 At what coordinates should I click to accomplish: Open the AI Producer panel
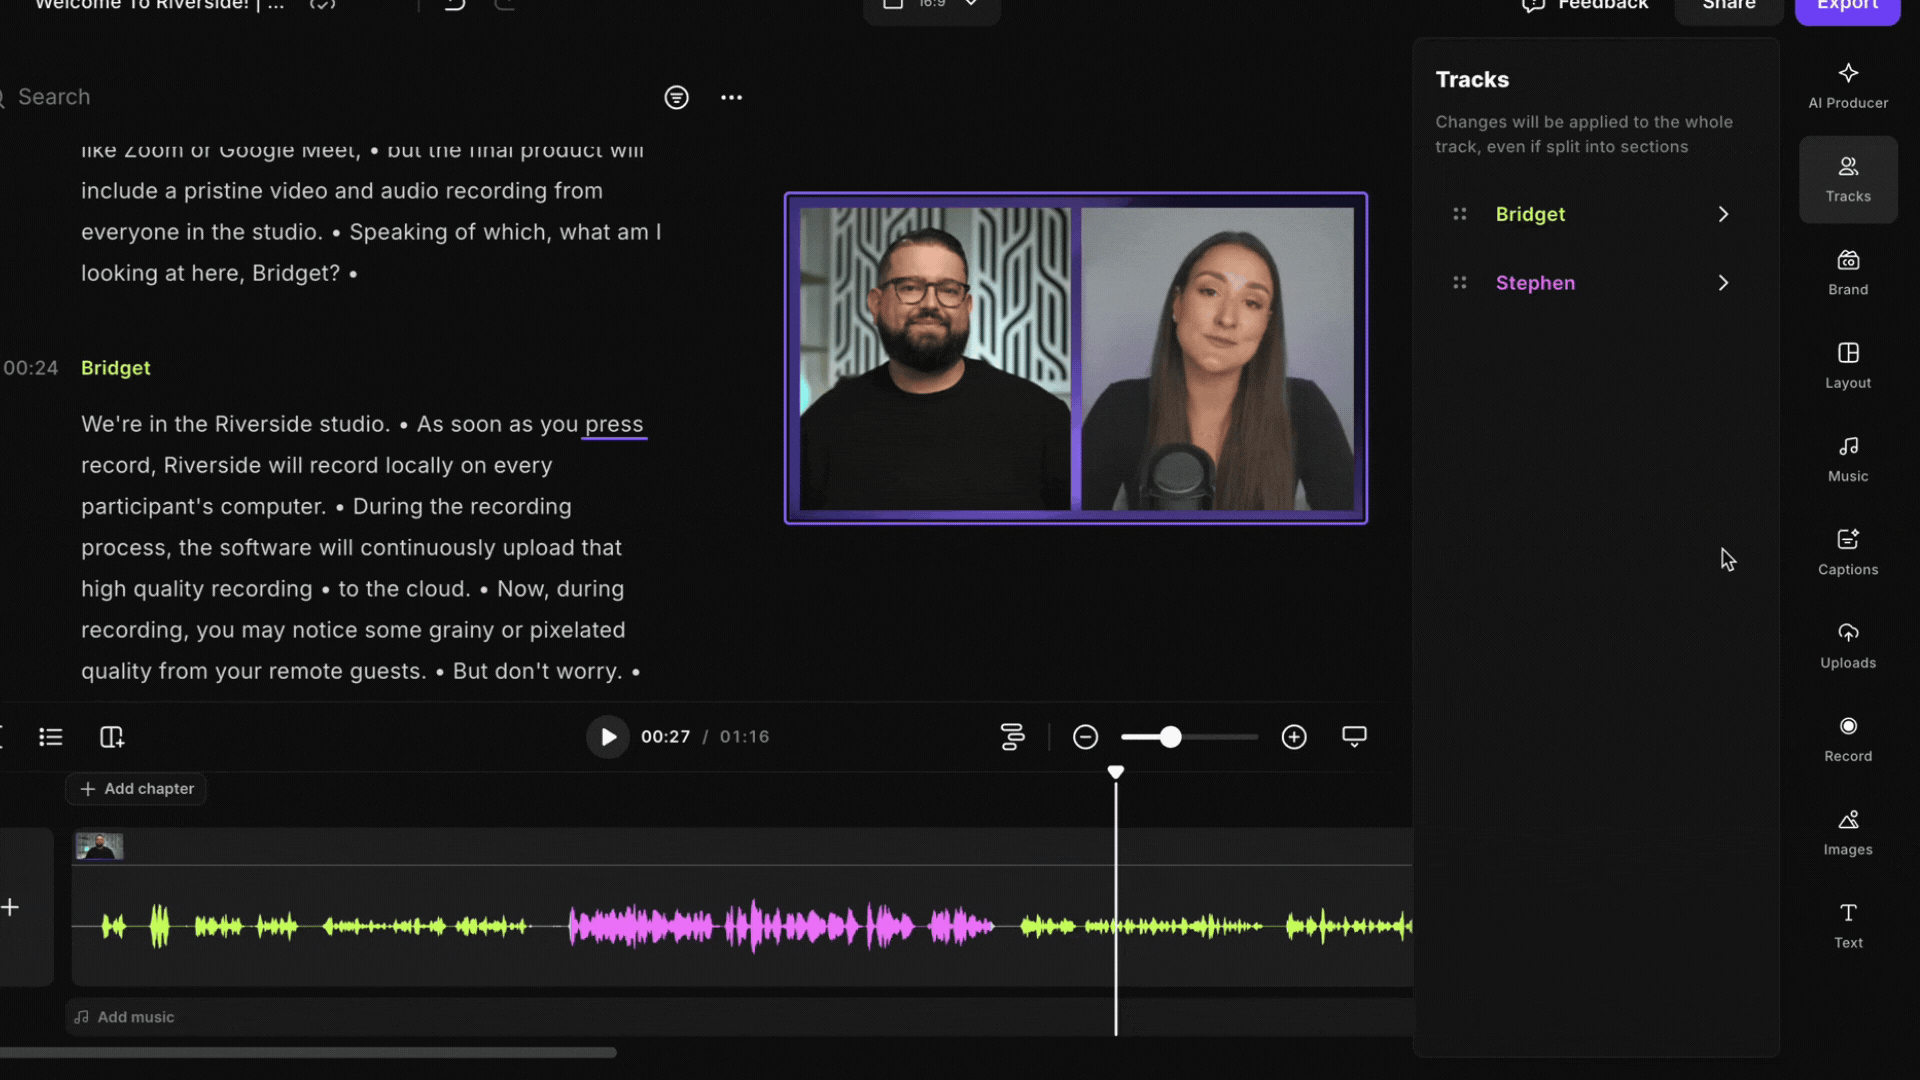point(1847,85)
